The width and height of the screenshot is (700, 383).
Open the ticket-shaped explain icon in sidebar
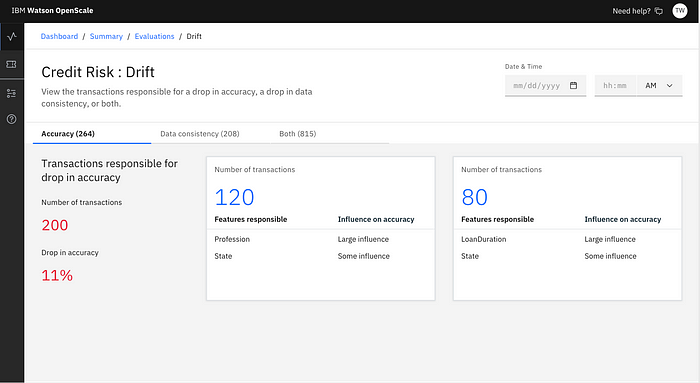click(12, 65)
